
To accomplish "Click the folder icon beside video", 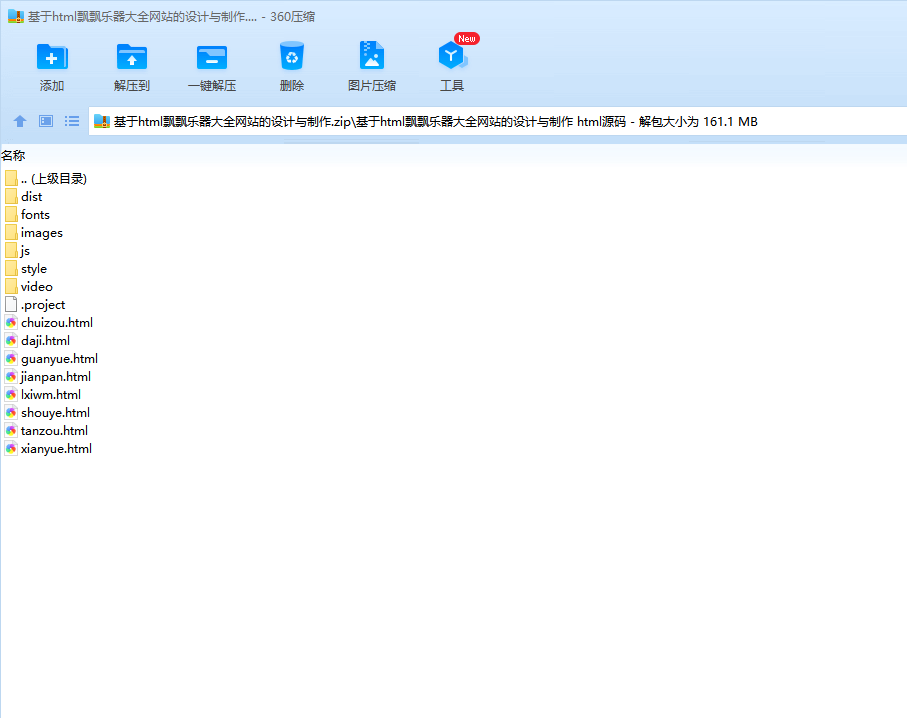I will coord(11,286).
